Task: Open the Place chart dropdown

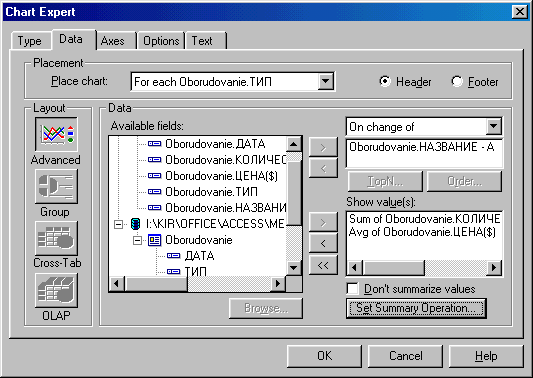Action: tap(326, 81)
